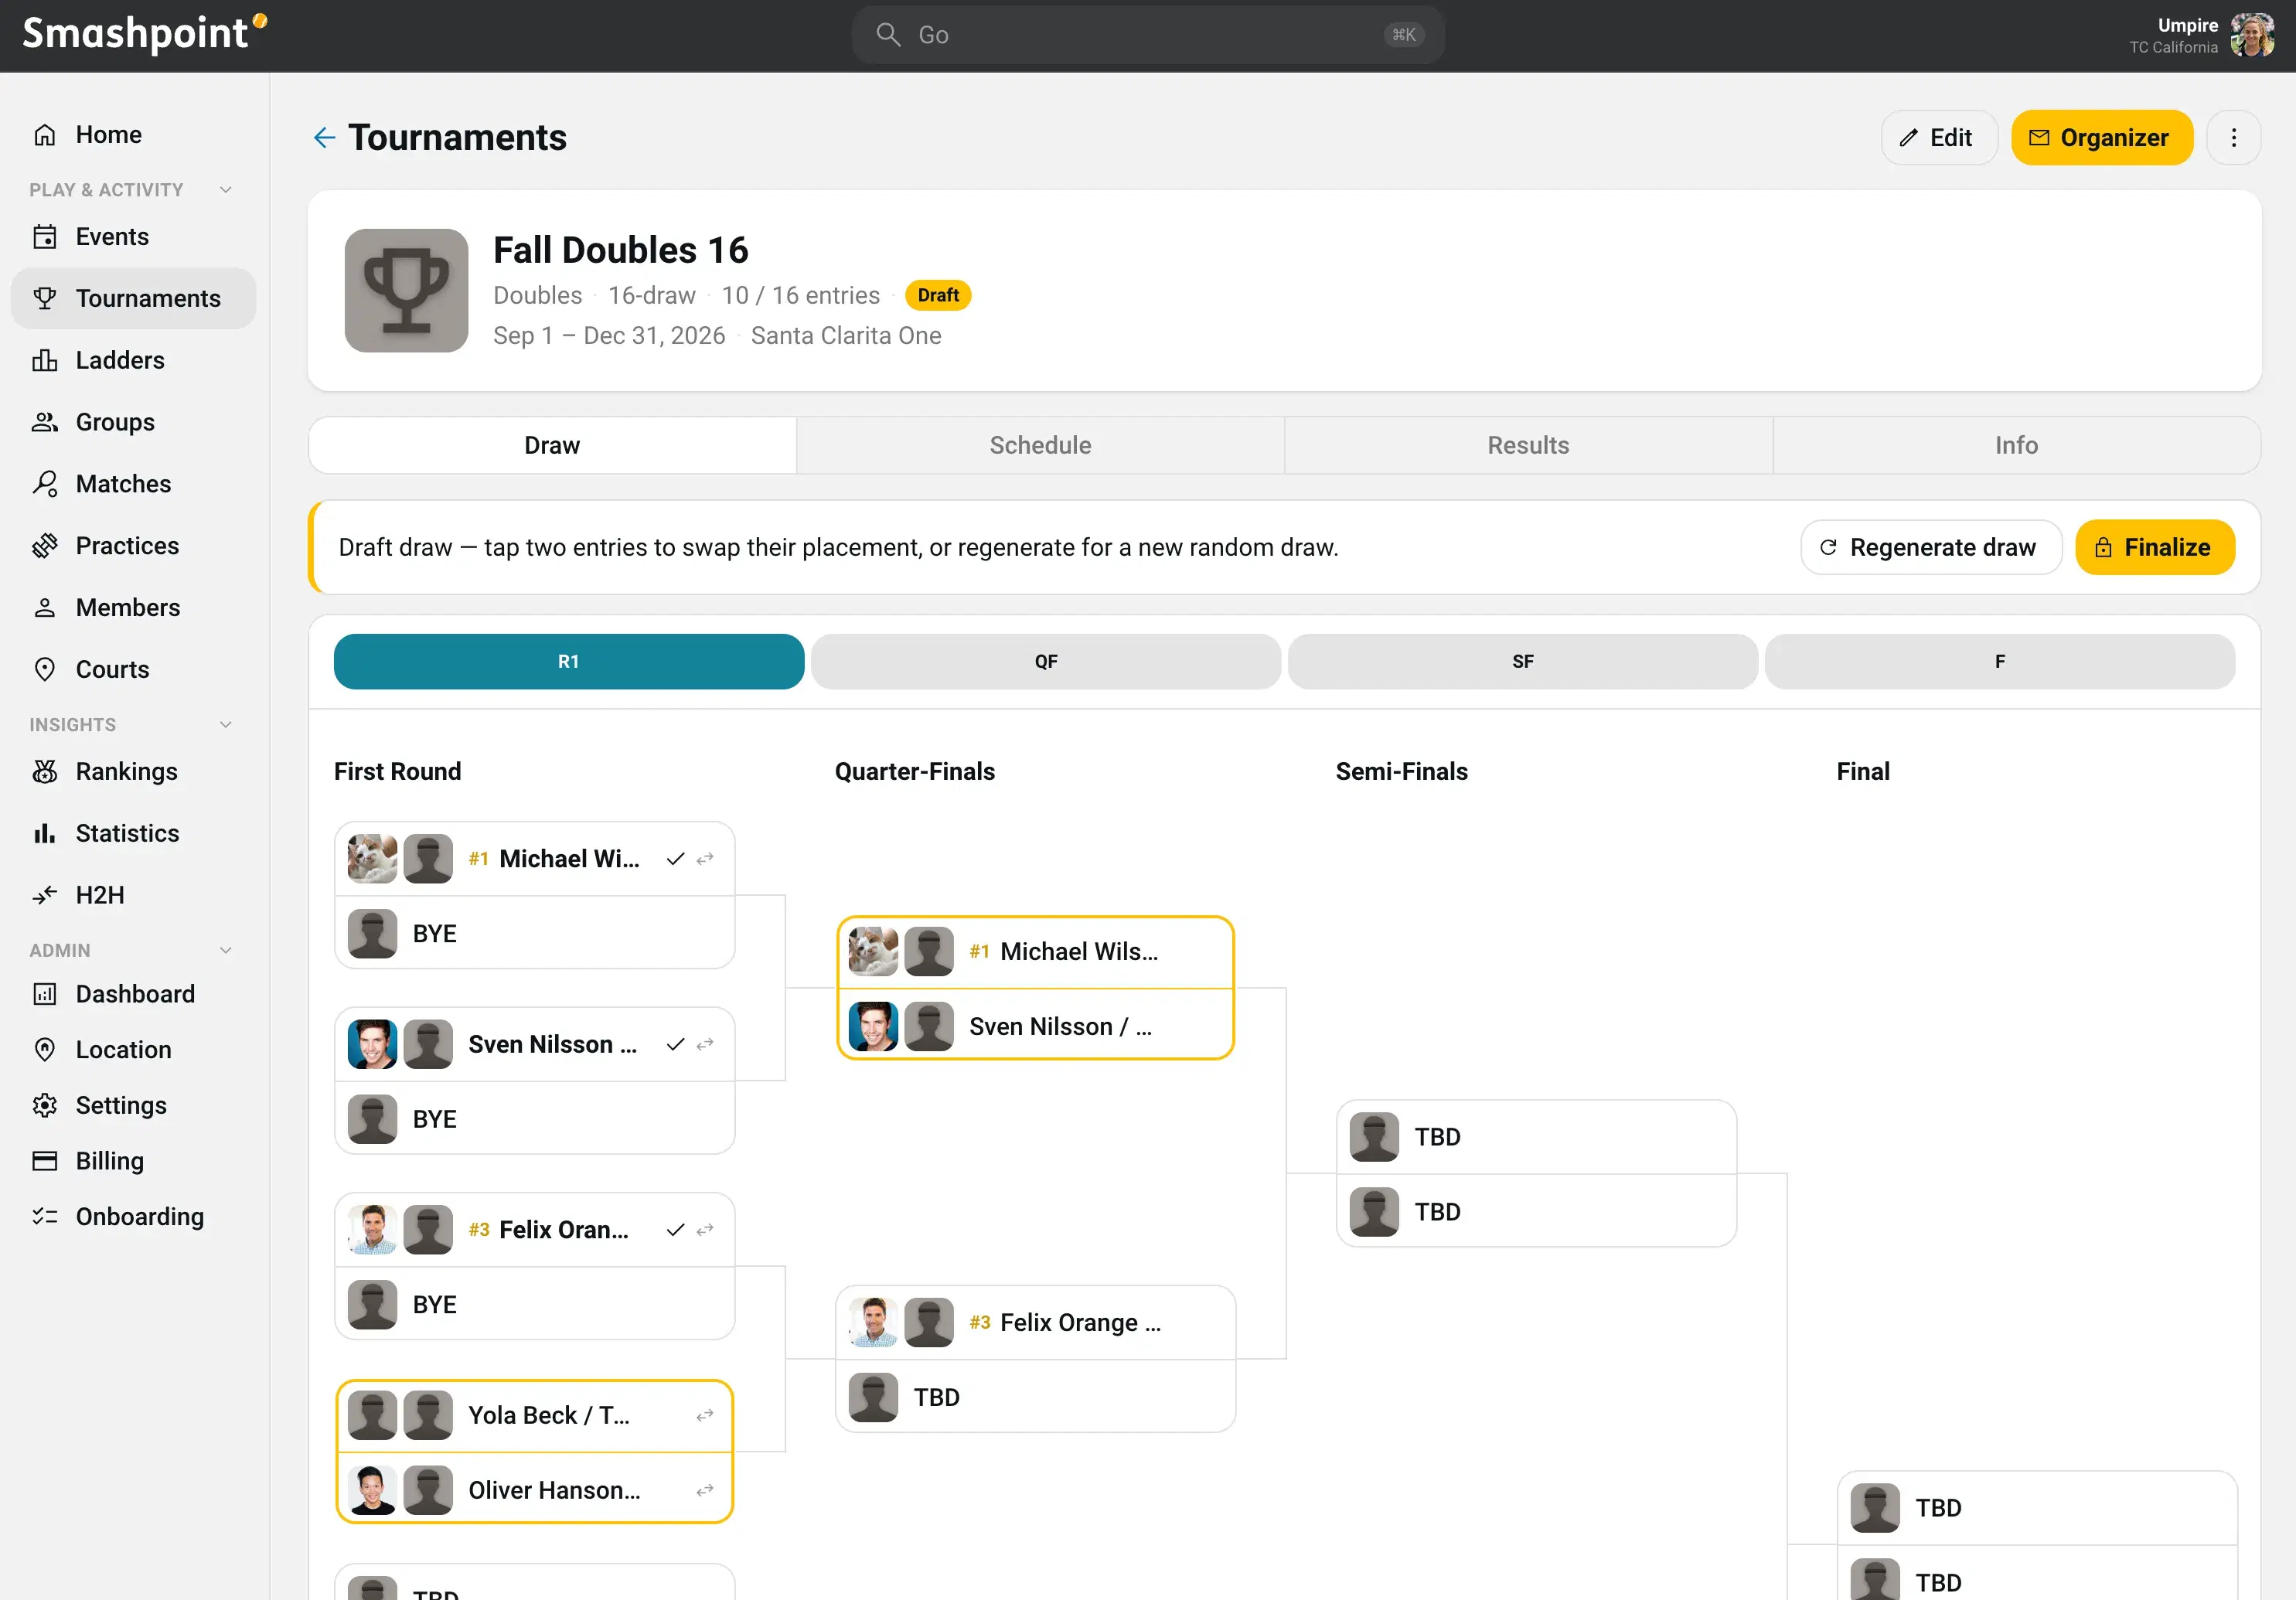Viewport: 2296px width, 1600px height.
Task: Click the Draft status badge
Action: click(937, 296)
